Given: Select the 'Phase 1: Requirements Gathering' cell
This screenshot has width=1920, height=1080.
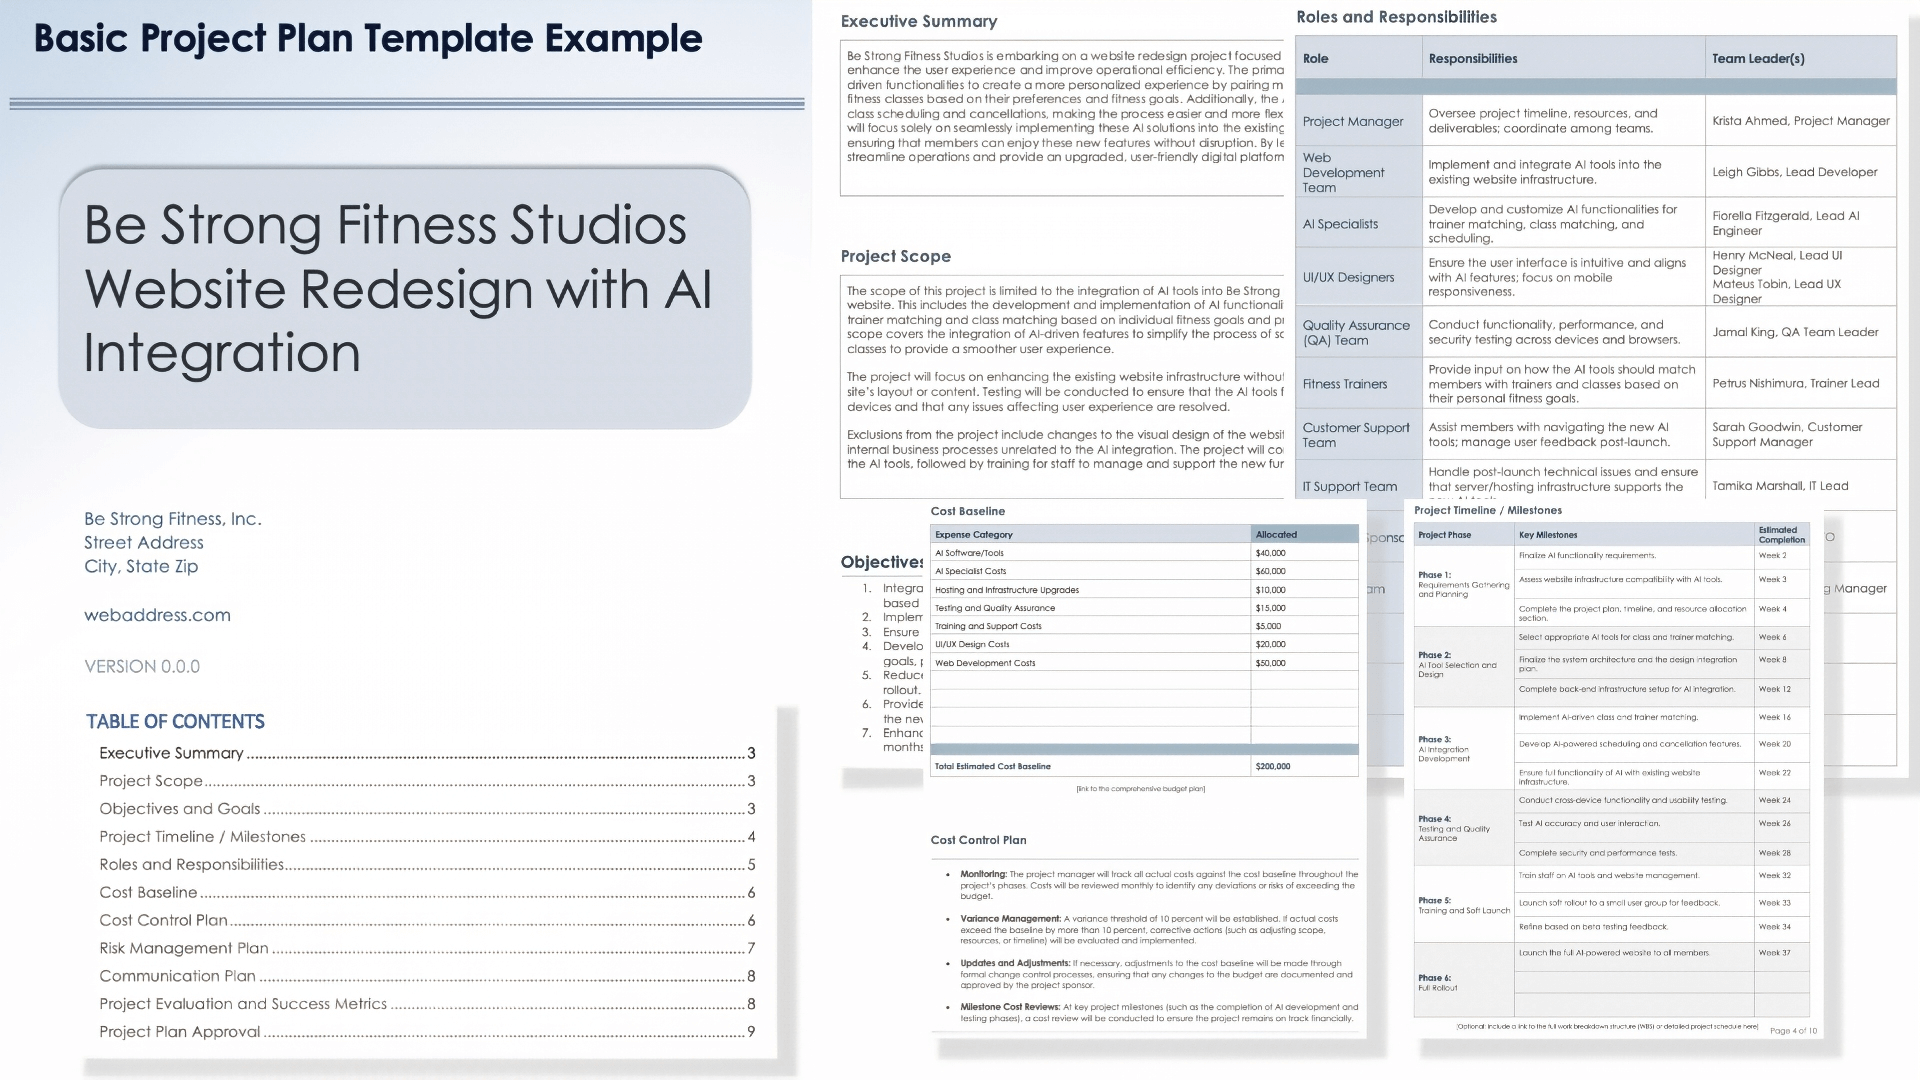Looking at the screenshot, I should point(1464,585).
